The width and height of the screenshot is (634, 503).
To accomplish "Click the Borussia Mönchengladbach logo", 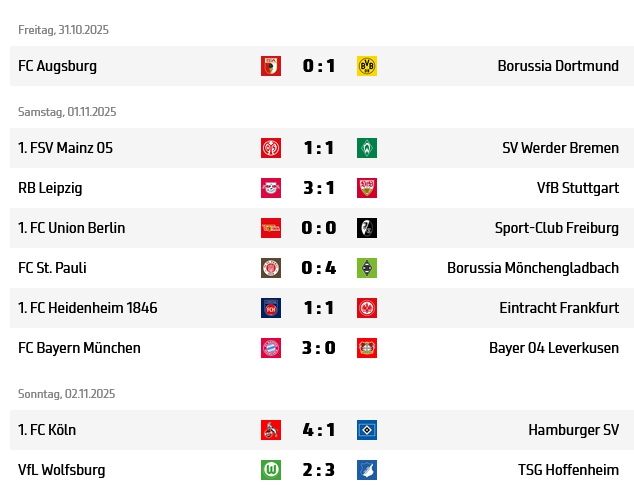I will click(367, 268).
